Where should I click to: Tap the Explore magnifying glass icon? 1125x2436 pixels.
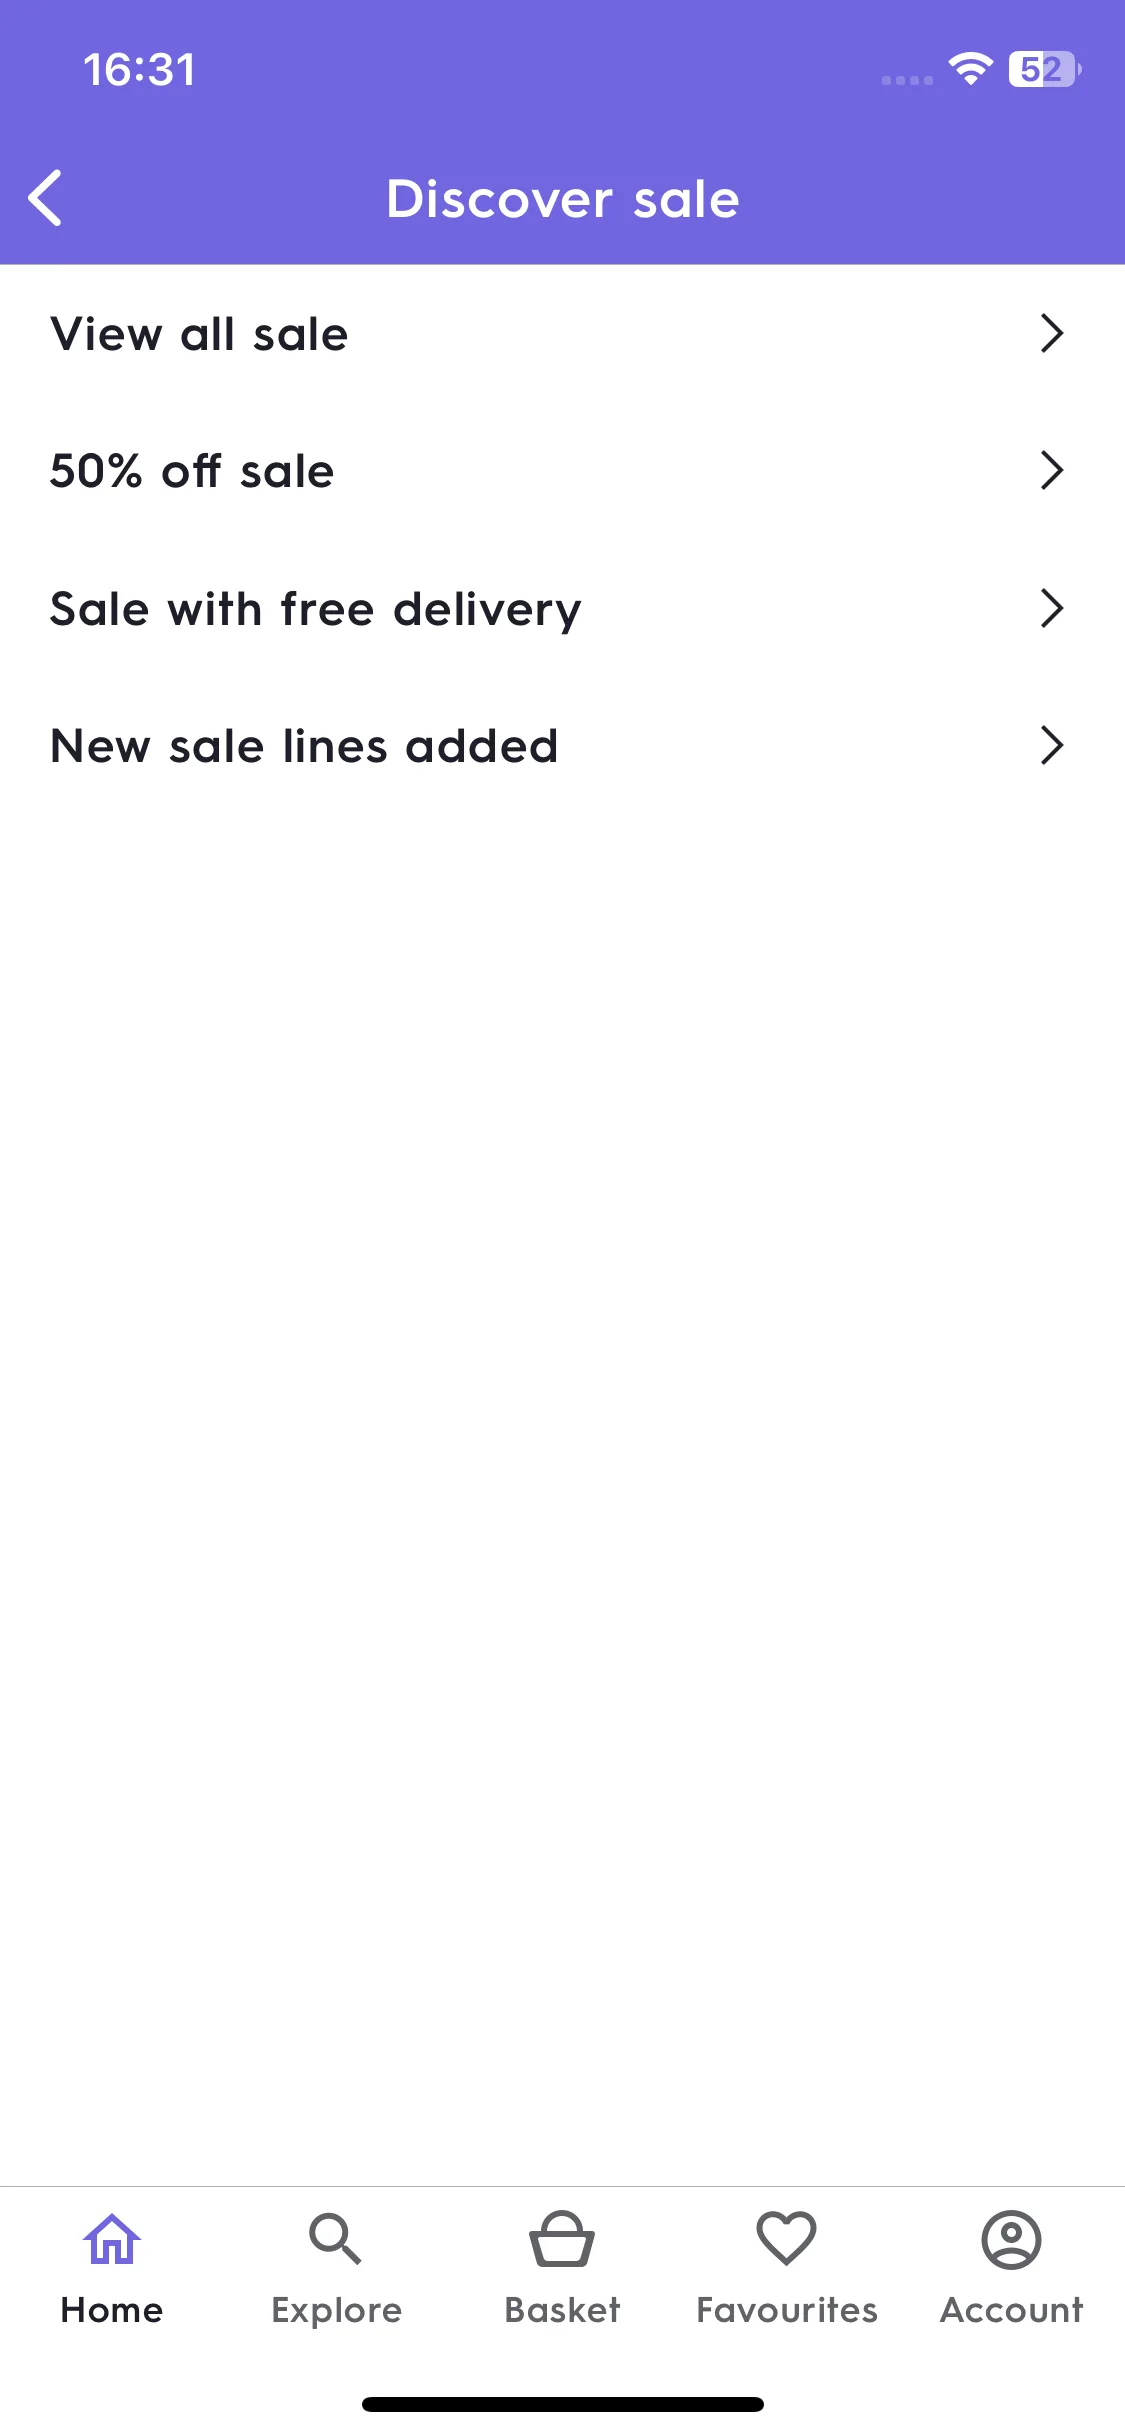[336, 2238]
